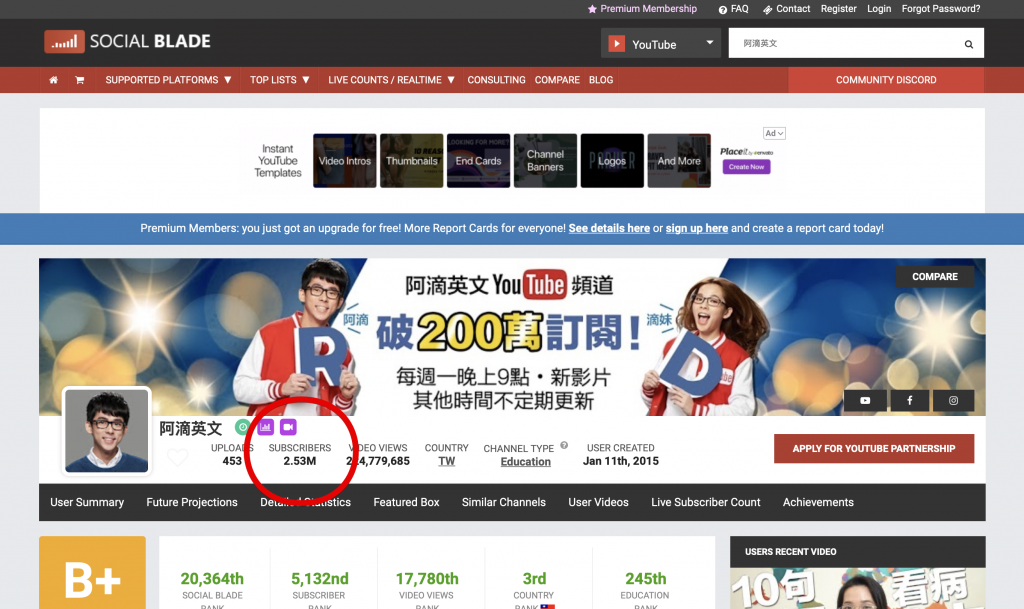This screenshot has width=1024, height=609.
Task: Expand the Supported Platforms menu
Action: pyautogui.click(x=168, y=80)
